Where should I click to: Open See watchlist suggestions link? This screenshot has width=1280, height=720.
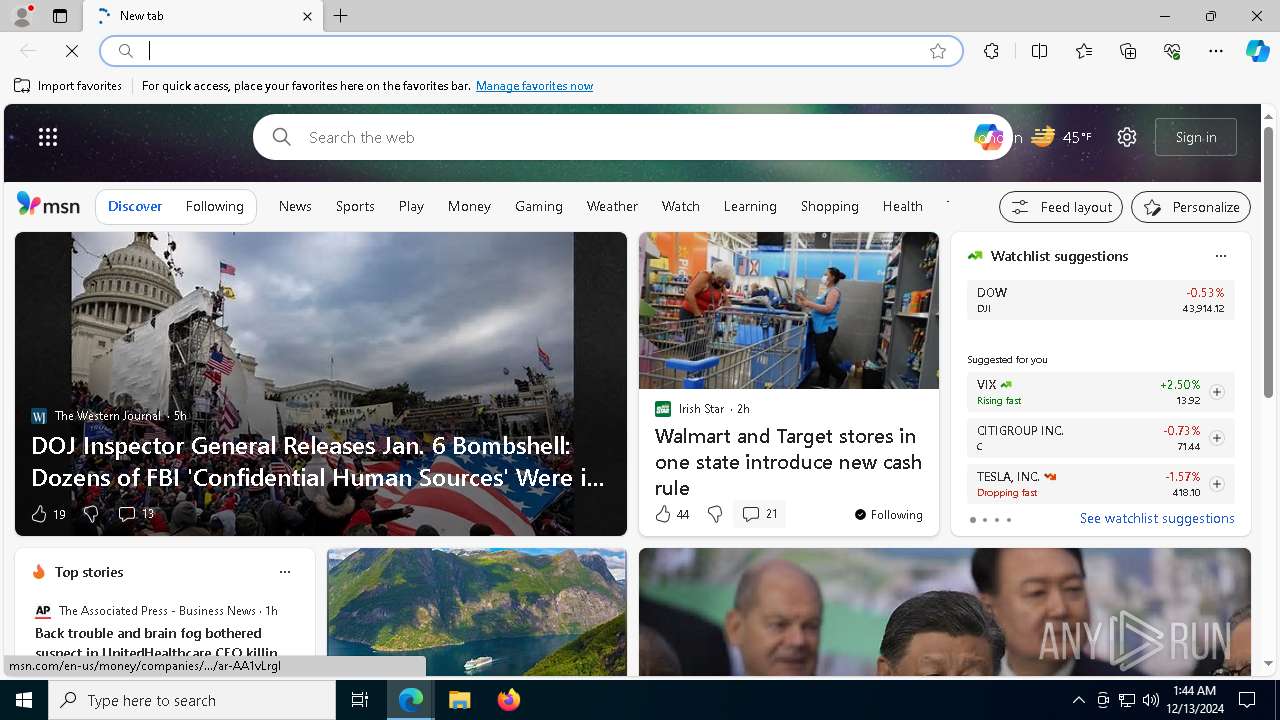(x=1157, y=518)
